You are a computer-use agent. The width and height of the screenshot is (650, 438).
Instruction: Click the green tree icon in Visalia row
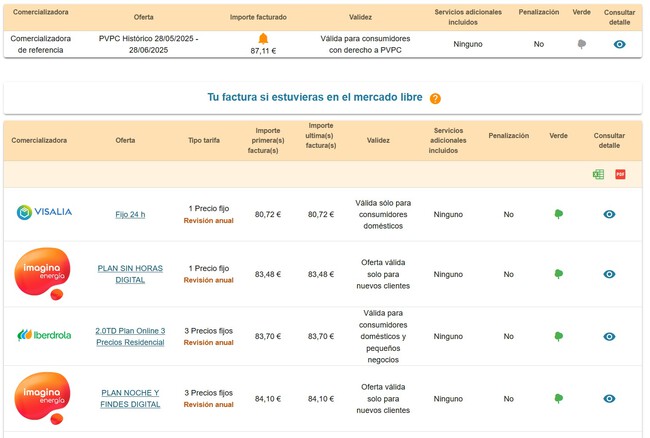(558, 214)
